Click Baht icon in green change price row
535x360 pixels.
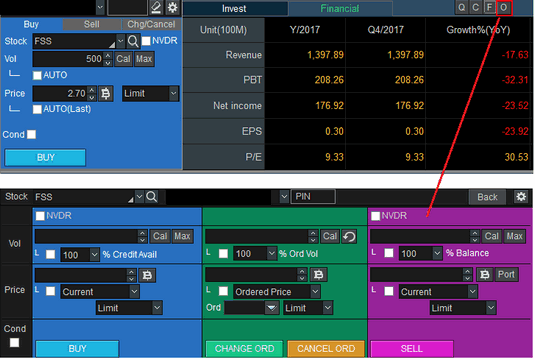point(318,275)
